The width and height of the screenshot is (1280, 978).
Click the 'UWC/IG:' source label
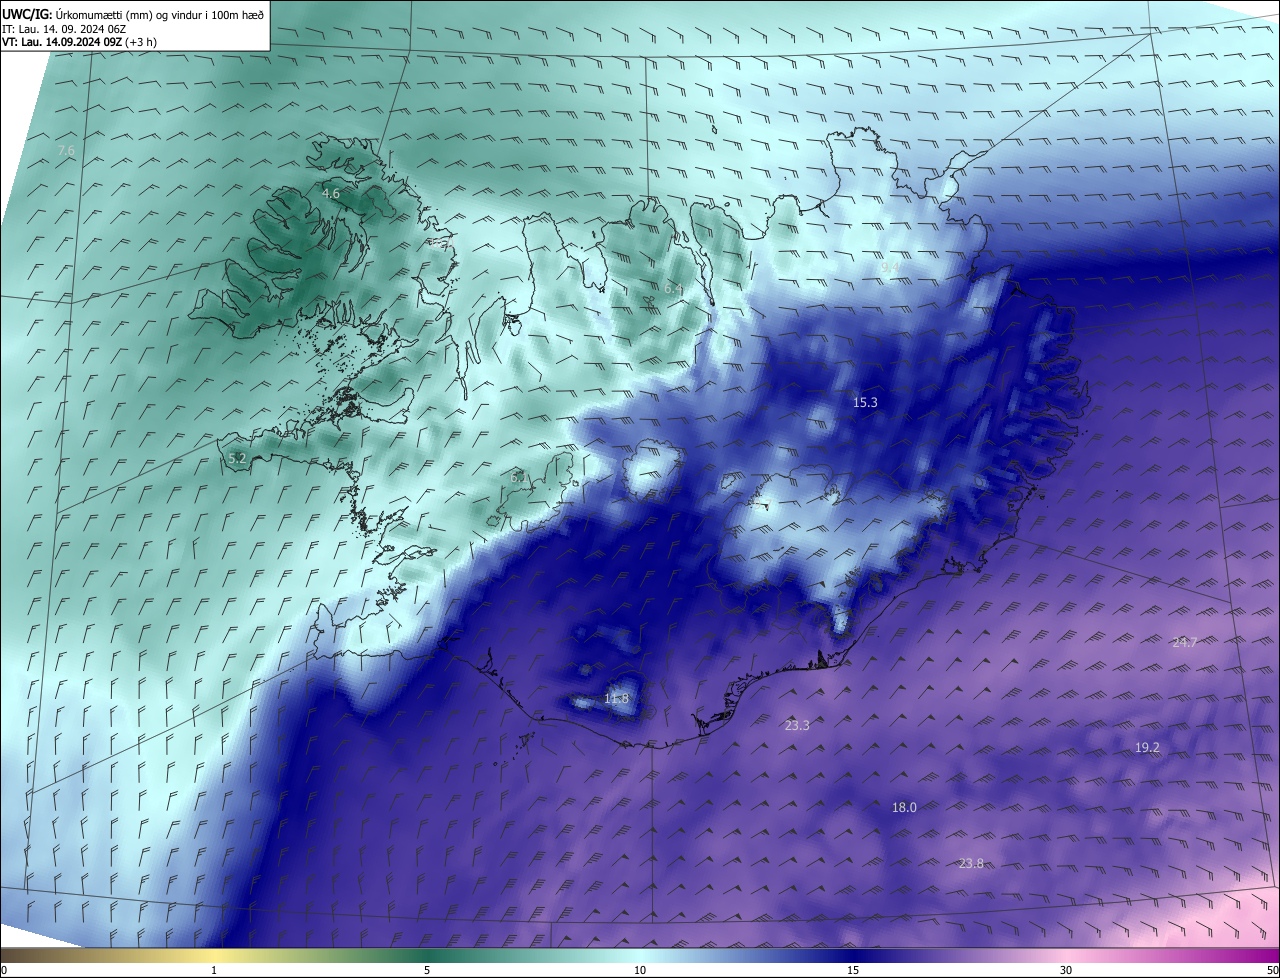tap(27, 13)
